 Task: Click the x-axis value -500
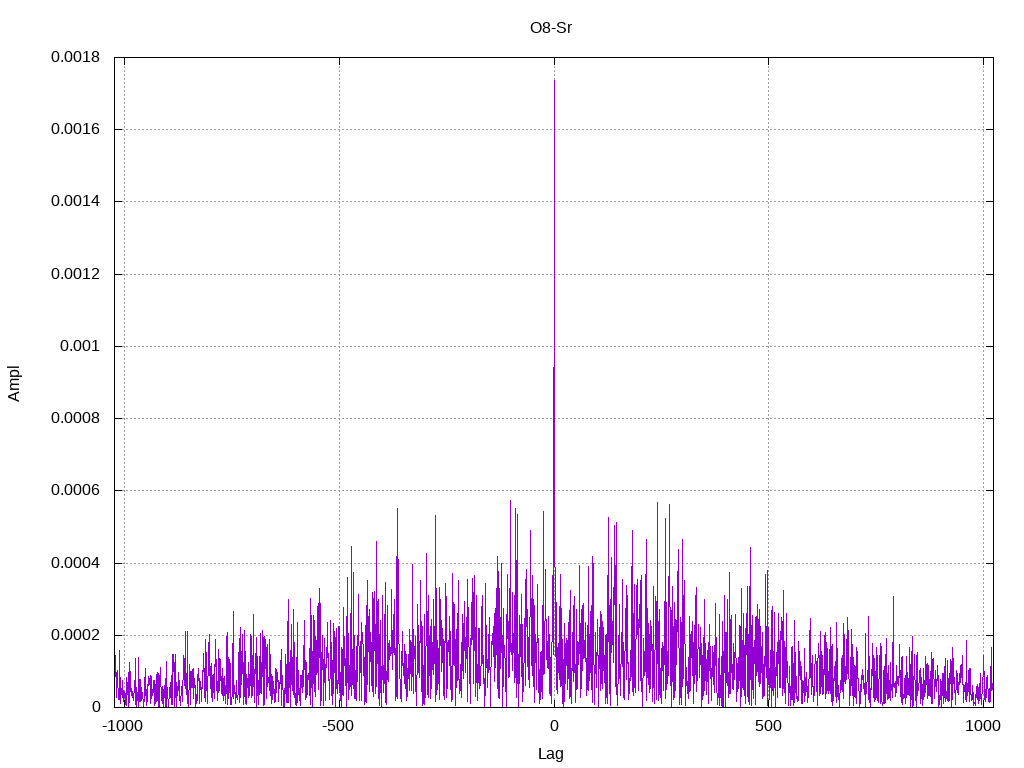(338, 726)
